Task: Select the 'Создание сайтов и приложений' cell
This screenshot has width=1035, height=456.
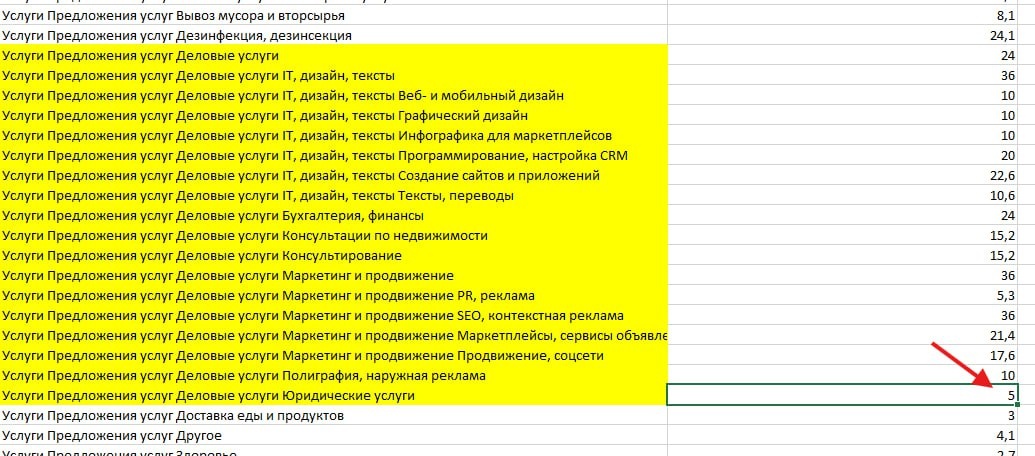Action: (333, 176)
